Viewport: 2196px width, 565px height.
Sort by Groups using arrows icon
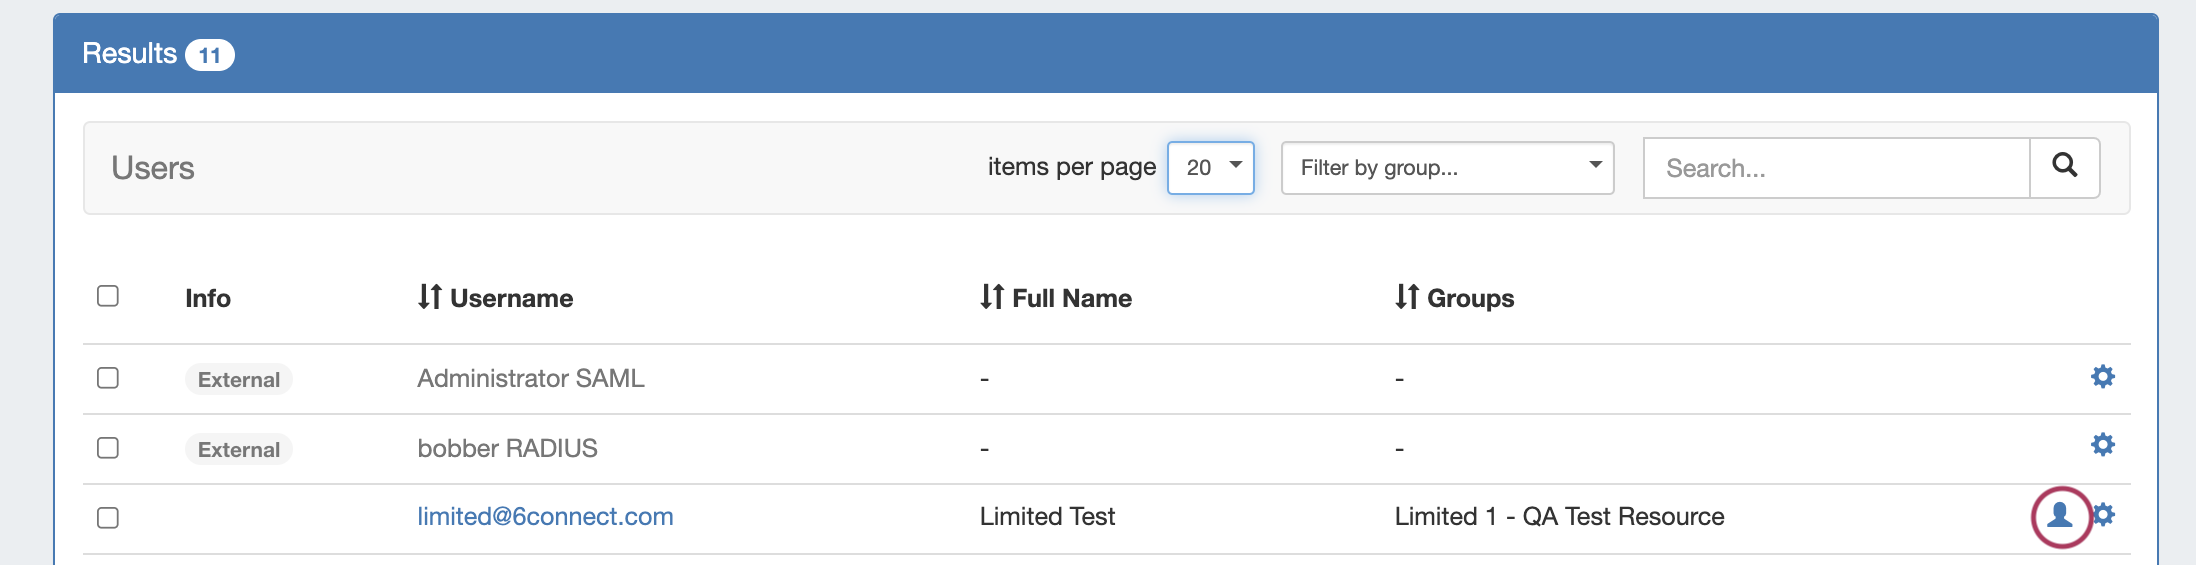[1407, 297]
